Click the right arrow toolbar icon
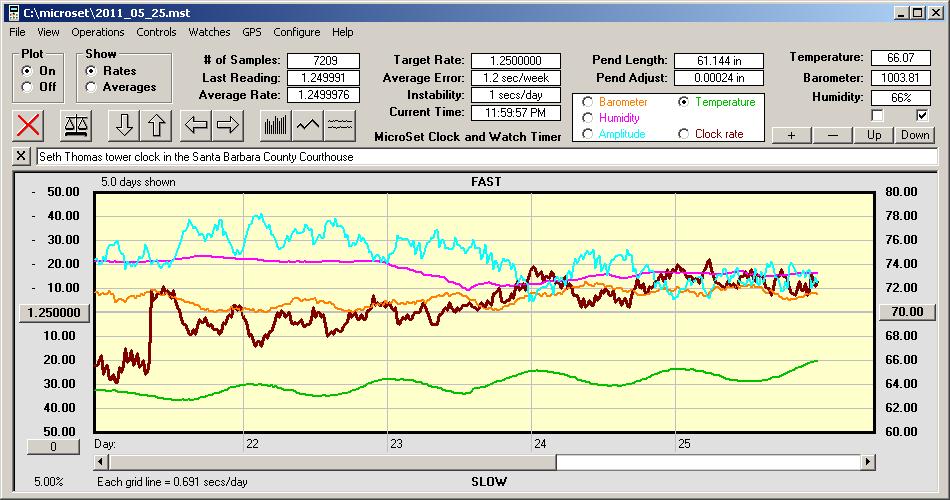 (228, 126)
